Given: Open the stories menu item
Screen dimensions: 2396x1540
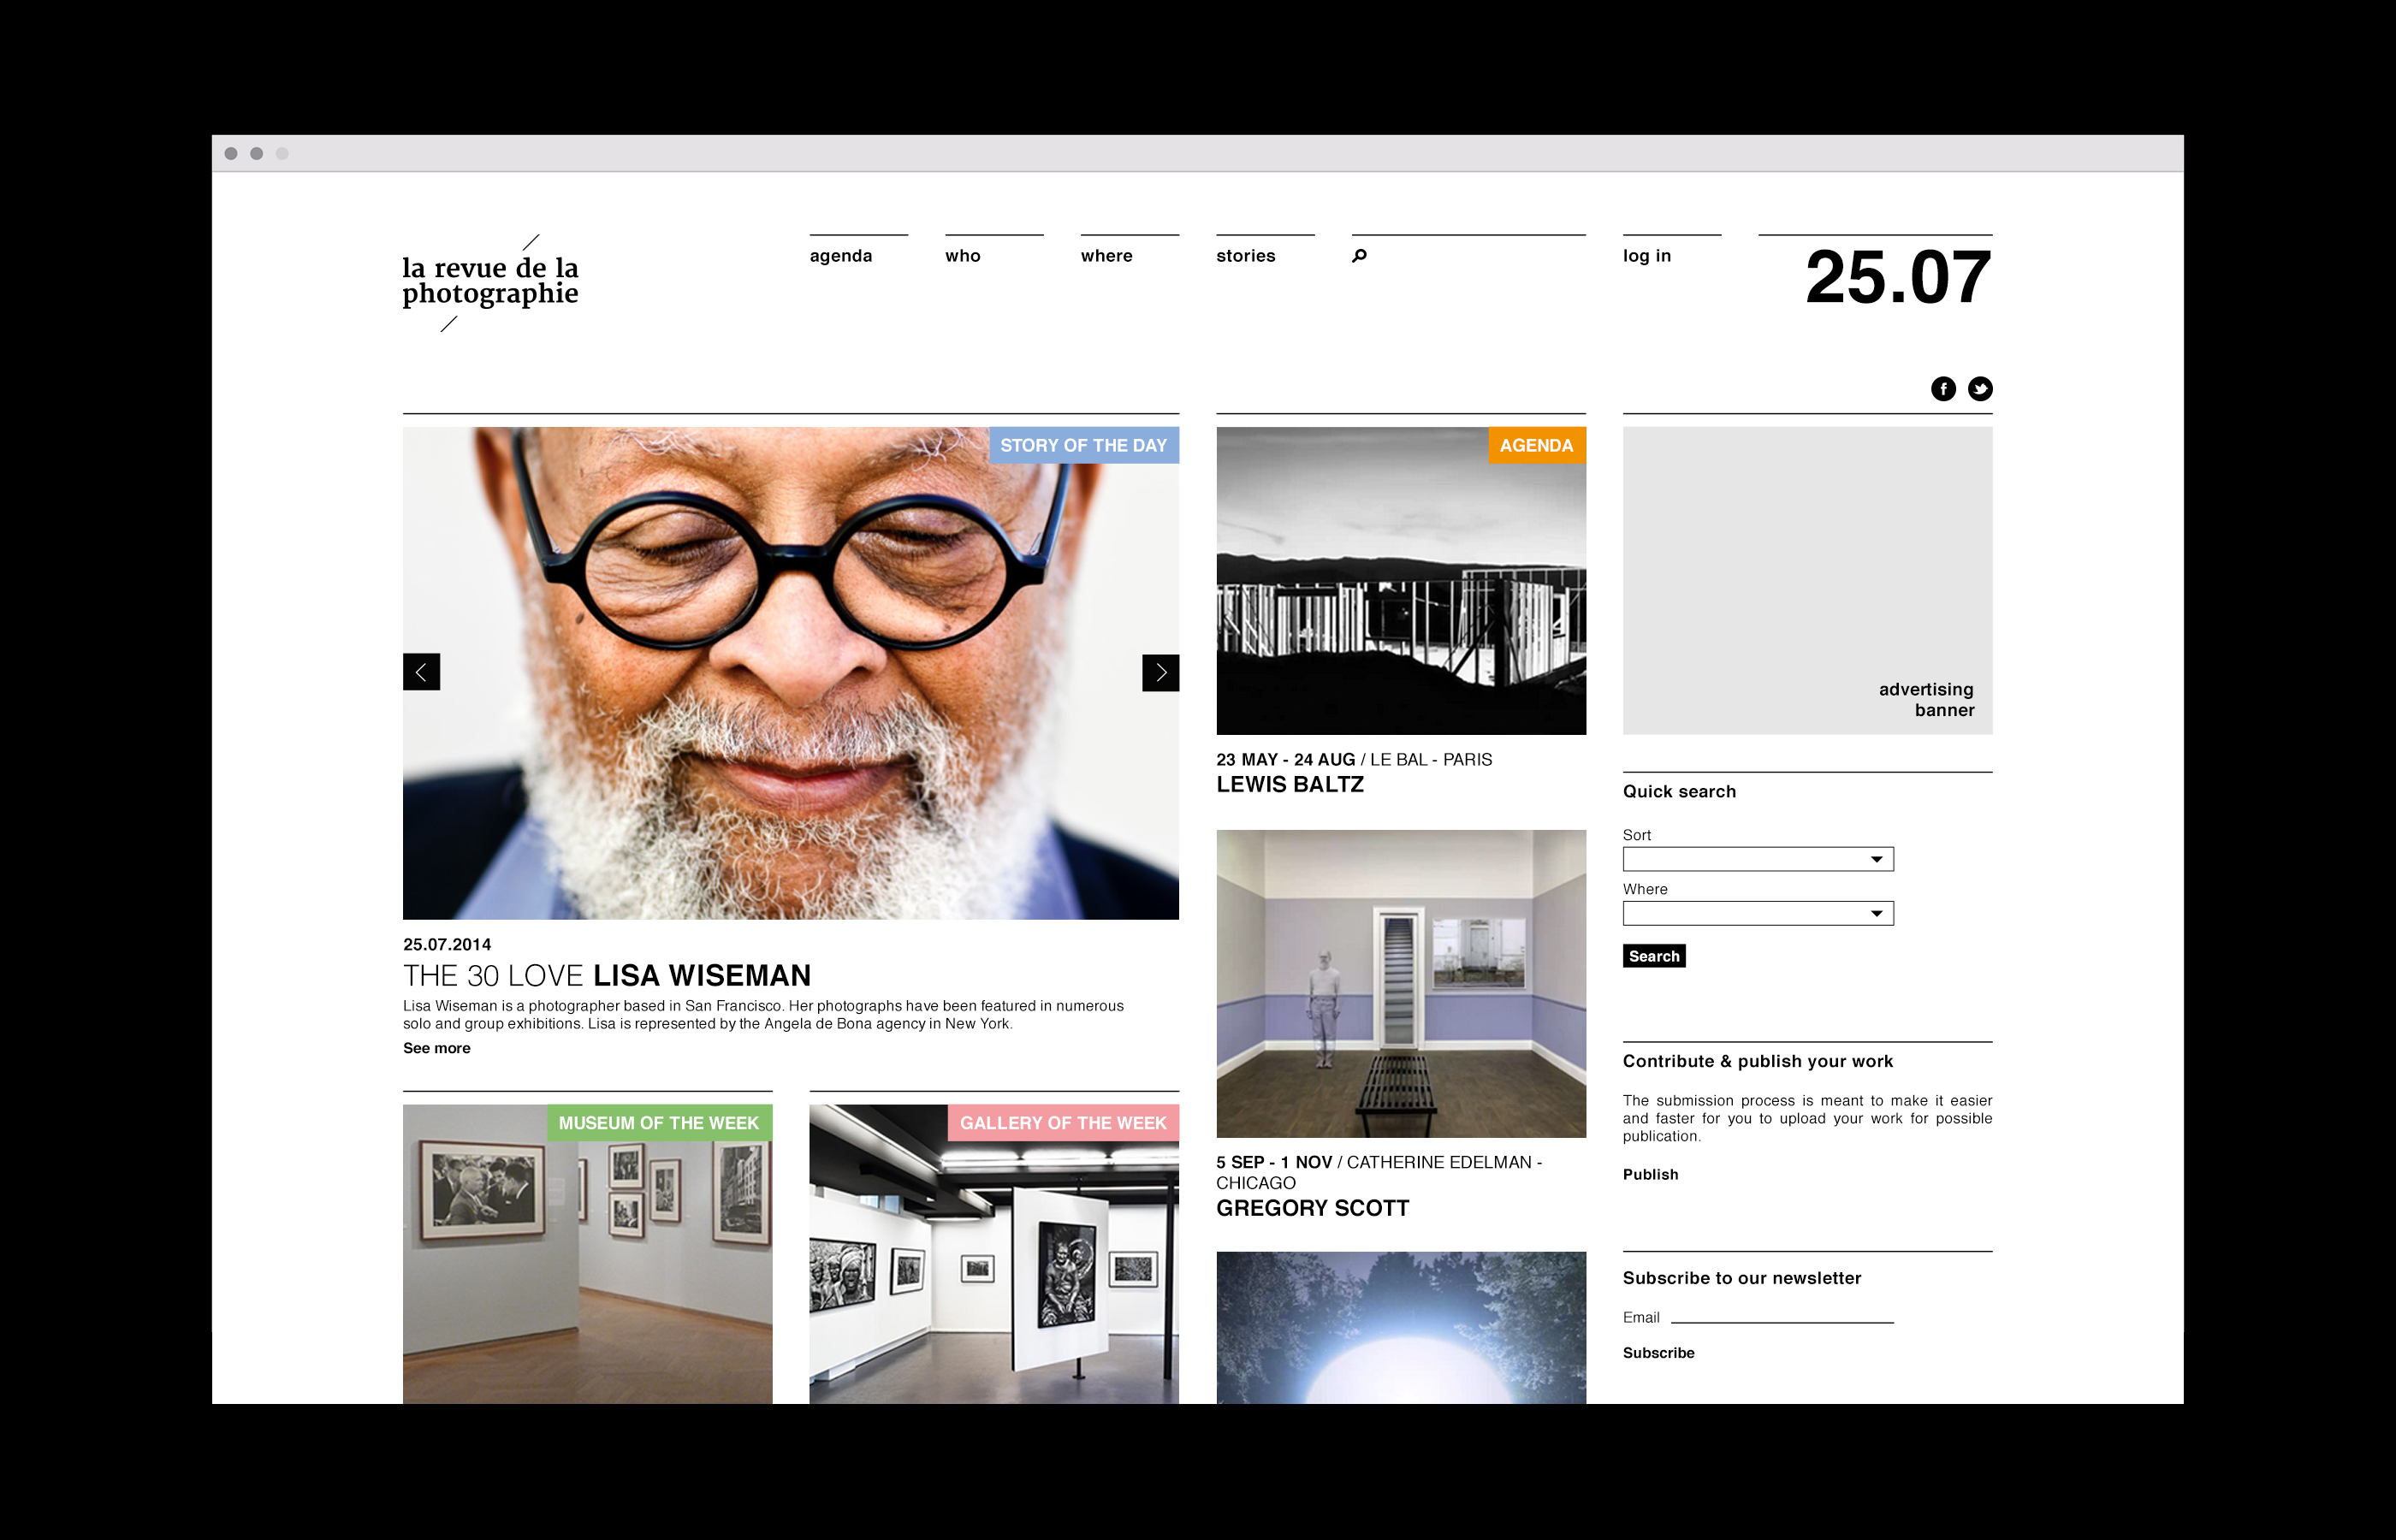Looking at the screenshot, I should pos(1245,256).
